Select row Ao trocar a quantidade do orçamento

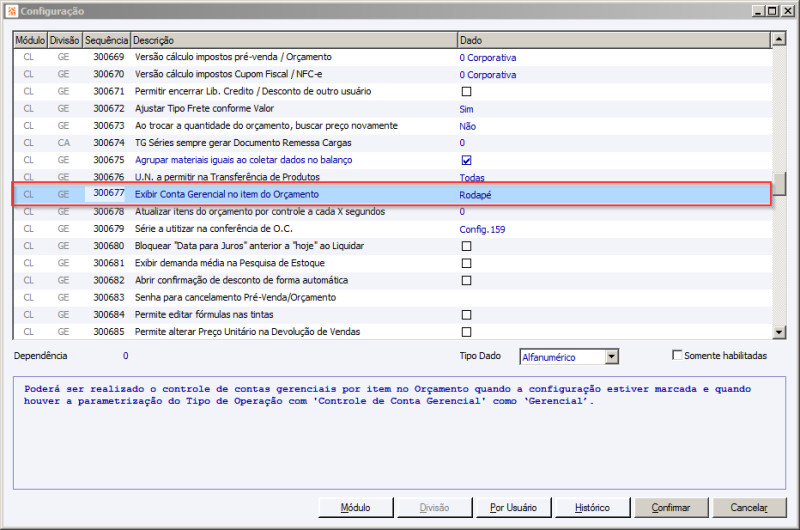[392, 126]
